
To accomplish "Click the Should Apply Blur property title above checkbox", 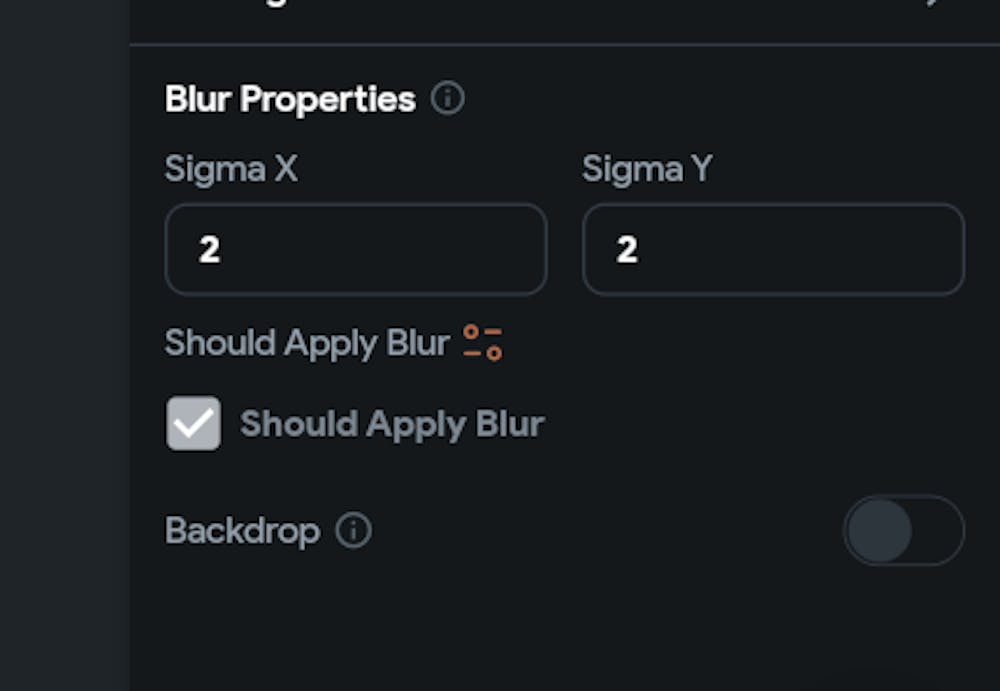I will (x=307, y=343).
